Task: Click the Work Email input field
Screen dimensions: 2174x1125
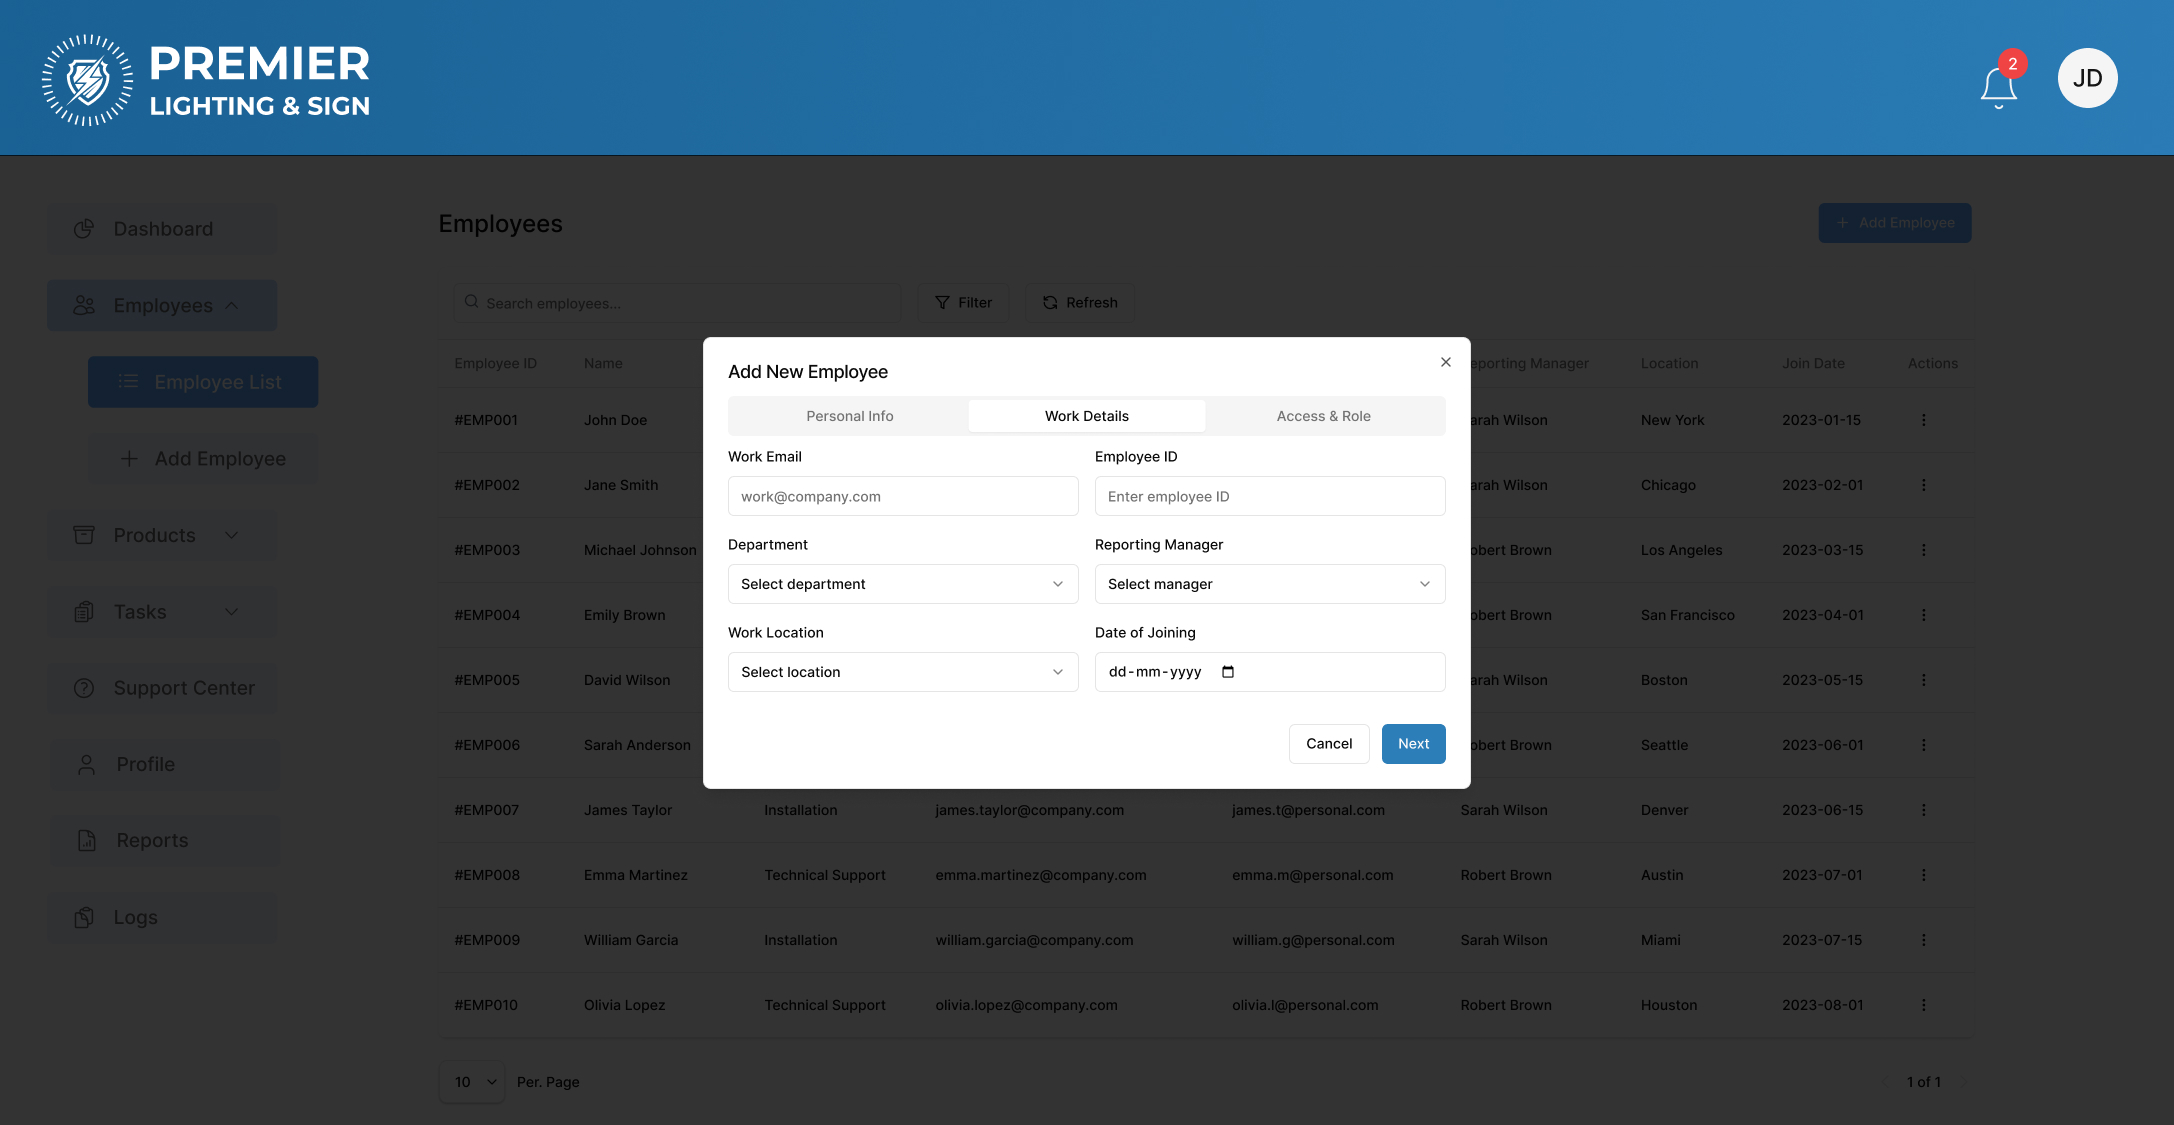Action: 902,496
